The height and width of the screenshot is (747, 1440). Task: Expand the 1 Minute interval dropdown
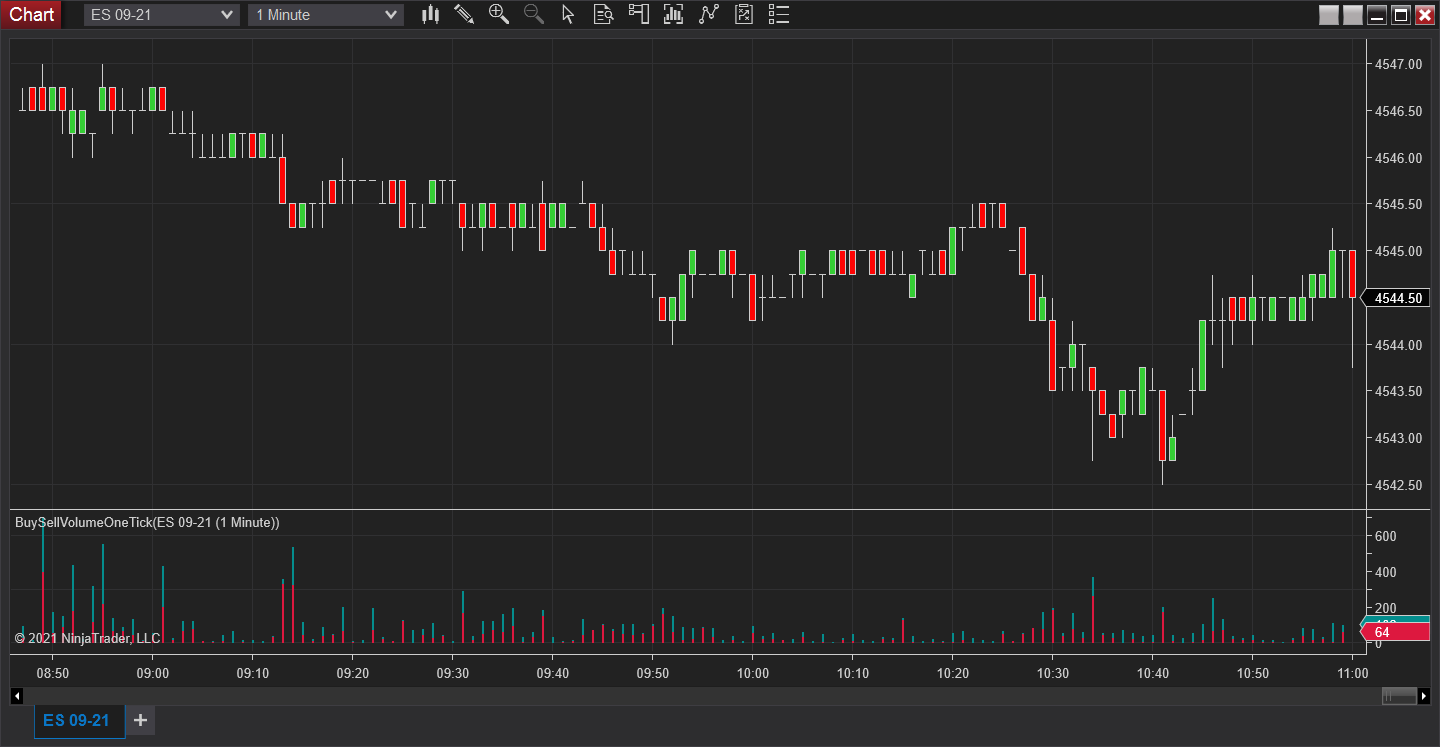390,15
